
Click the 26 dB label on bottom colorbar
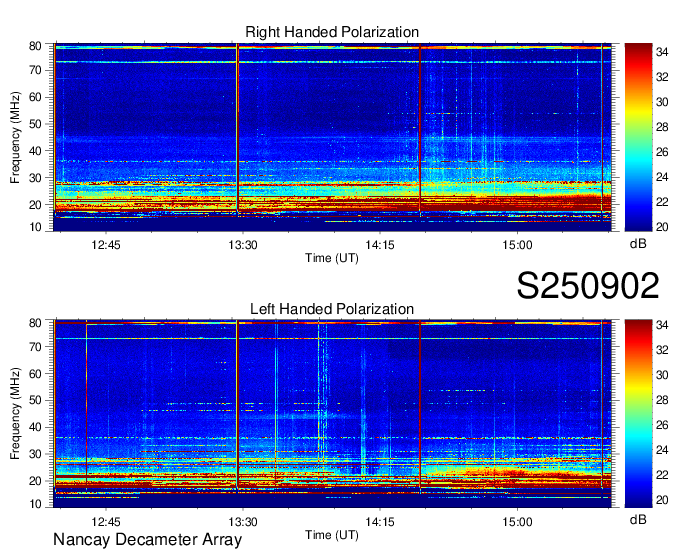[x=662, y=425]
